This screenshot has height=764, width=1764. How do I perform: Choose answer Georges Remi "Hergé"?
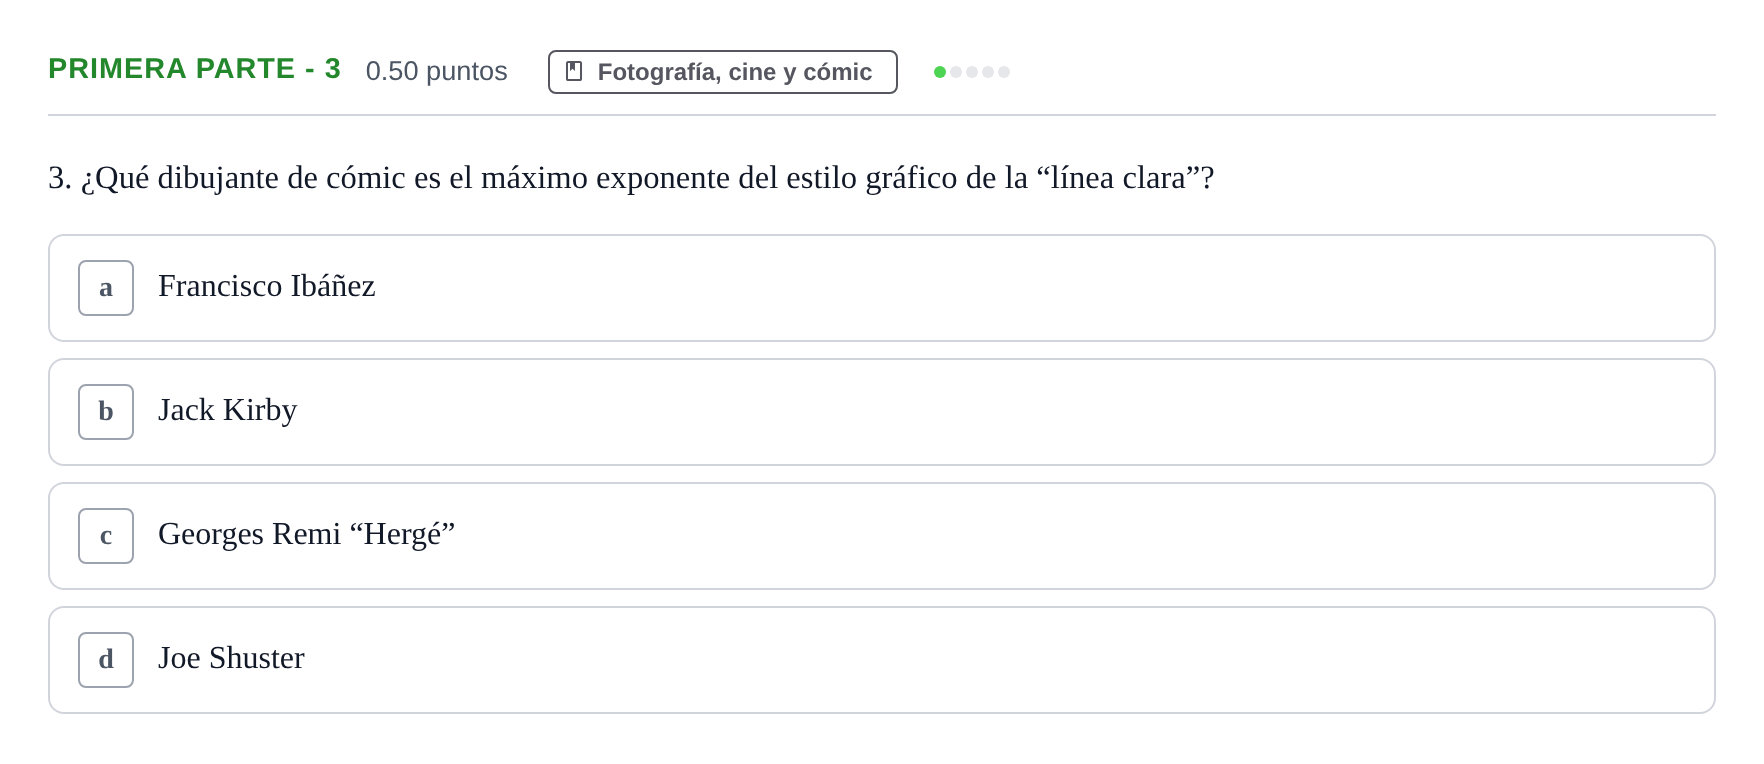306,535
